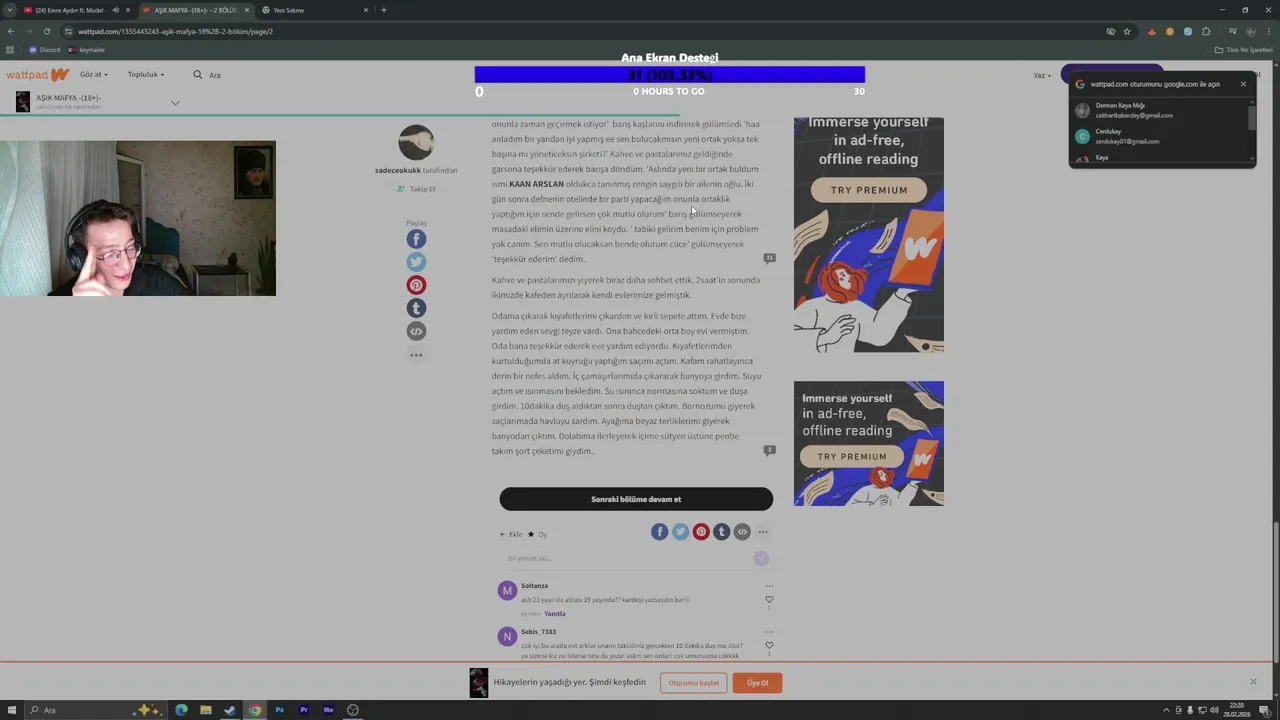Open the browser Extensions puzzle icon

coord(1206,31)
